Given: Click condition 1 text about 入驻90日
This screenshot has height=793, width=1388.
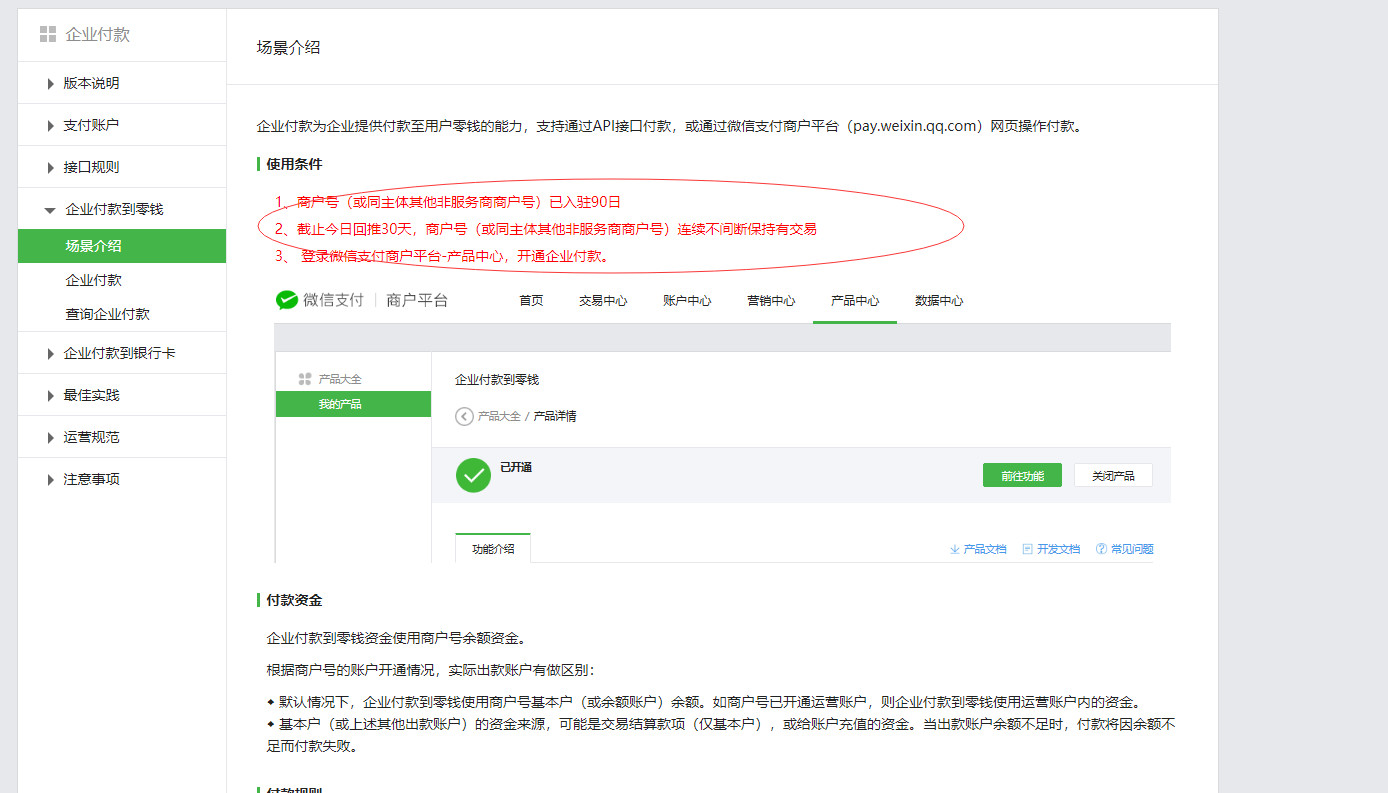Looking at the screenshot, I should point(448,201).
